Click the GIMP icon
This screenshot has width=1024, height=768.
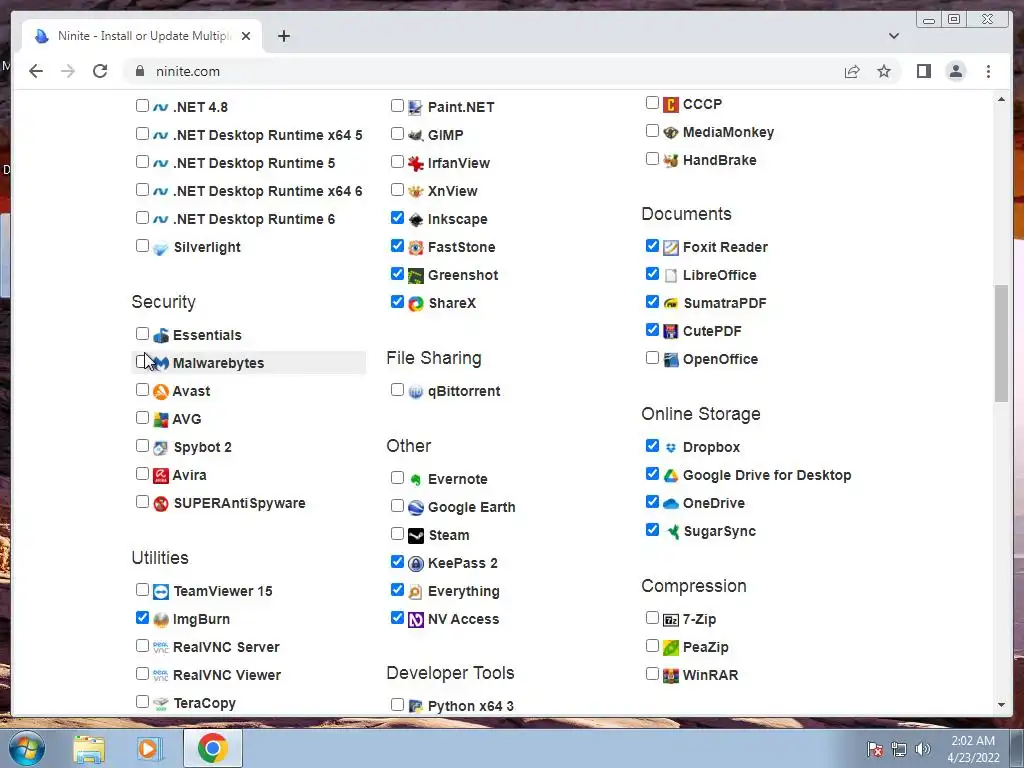pyautogui.click(x=415, y=135)
